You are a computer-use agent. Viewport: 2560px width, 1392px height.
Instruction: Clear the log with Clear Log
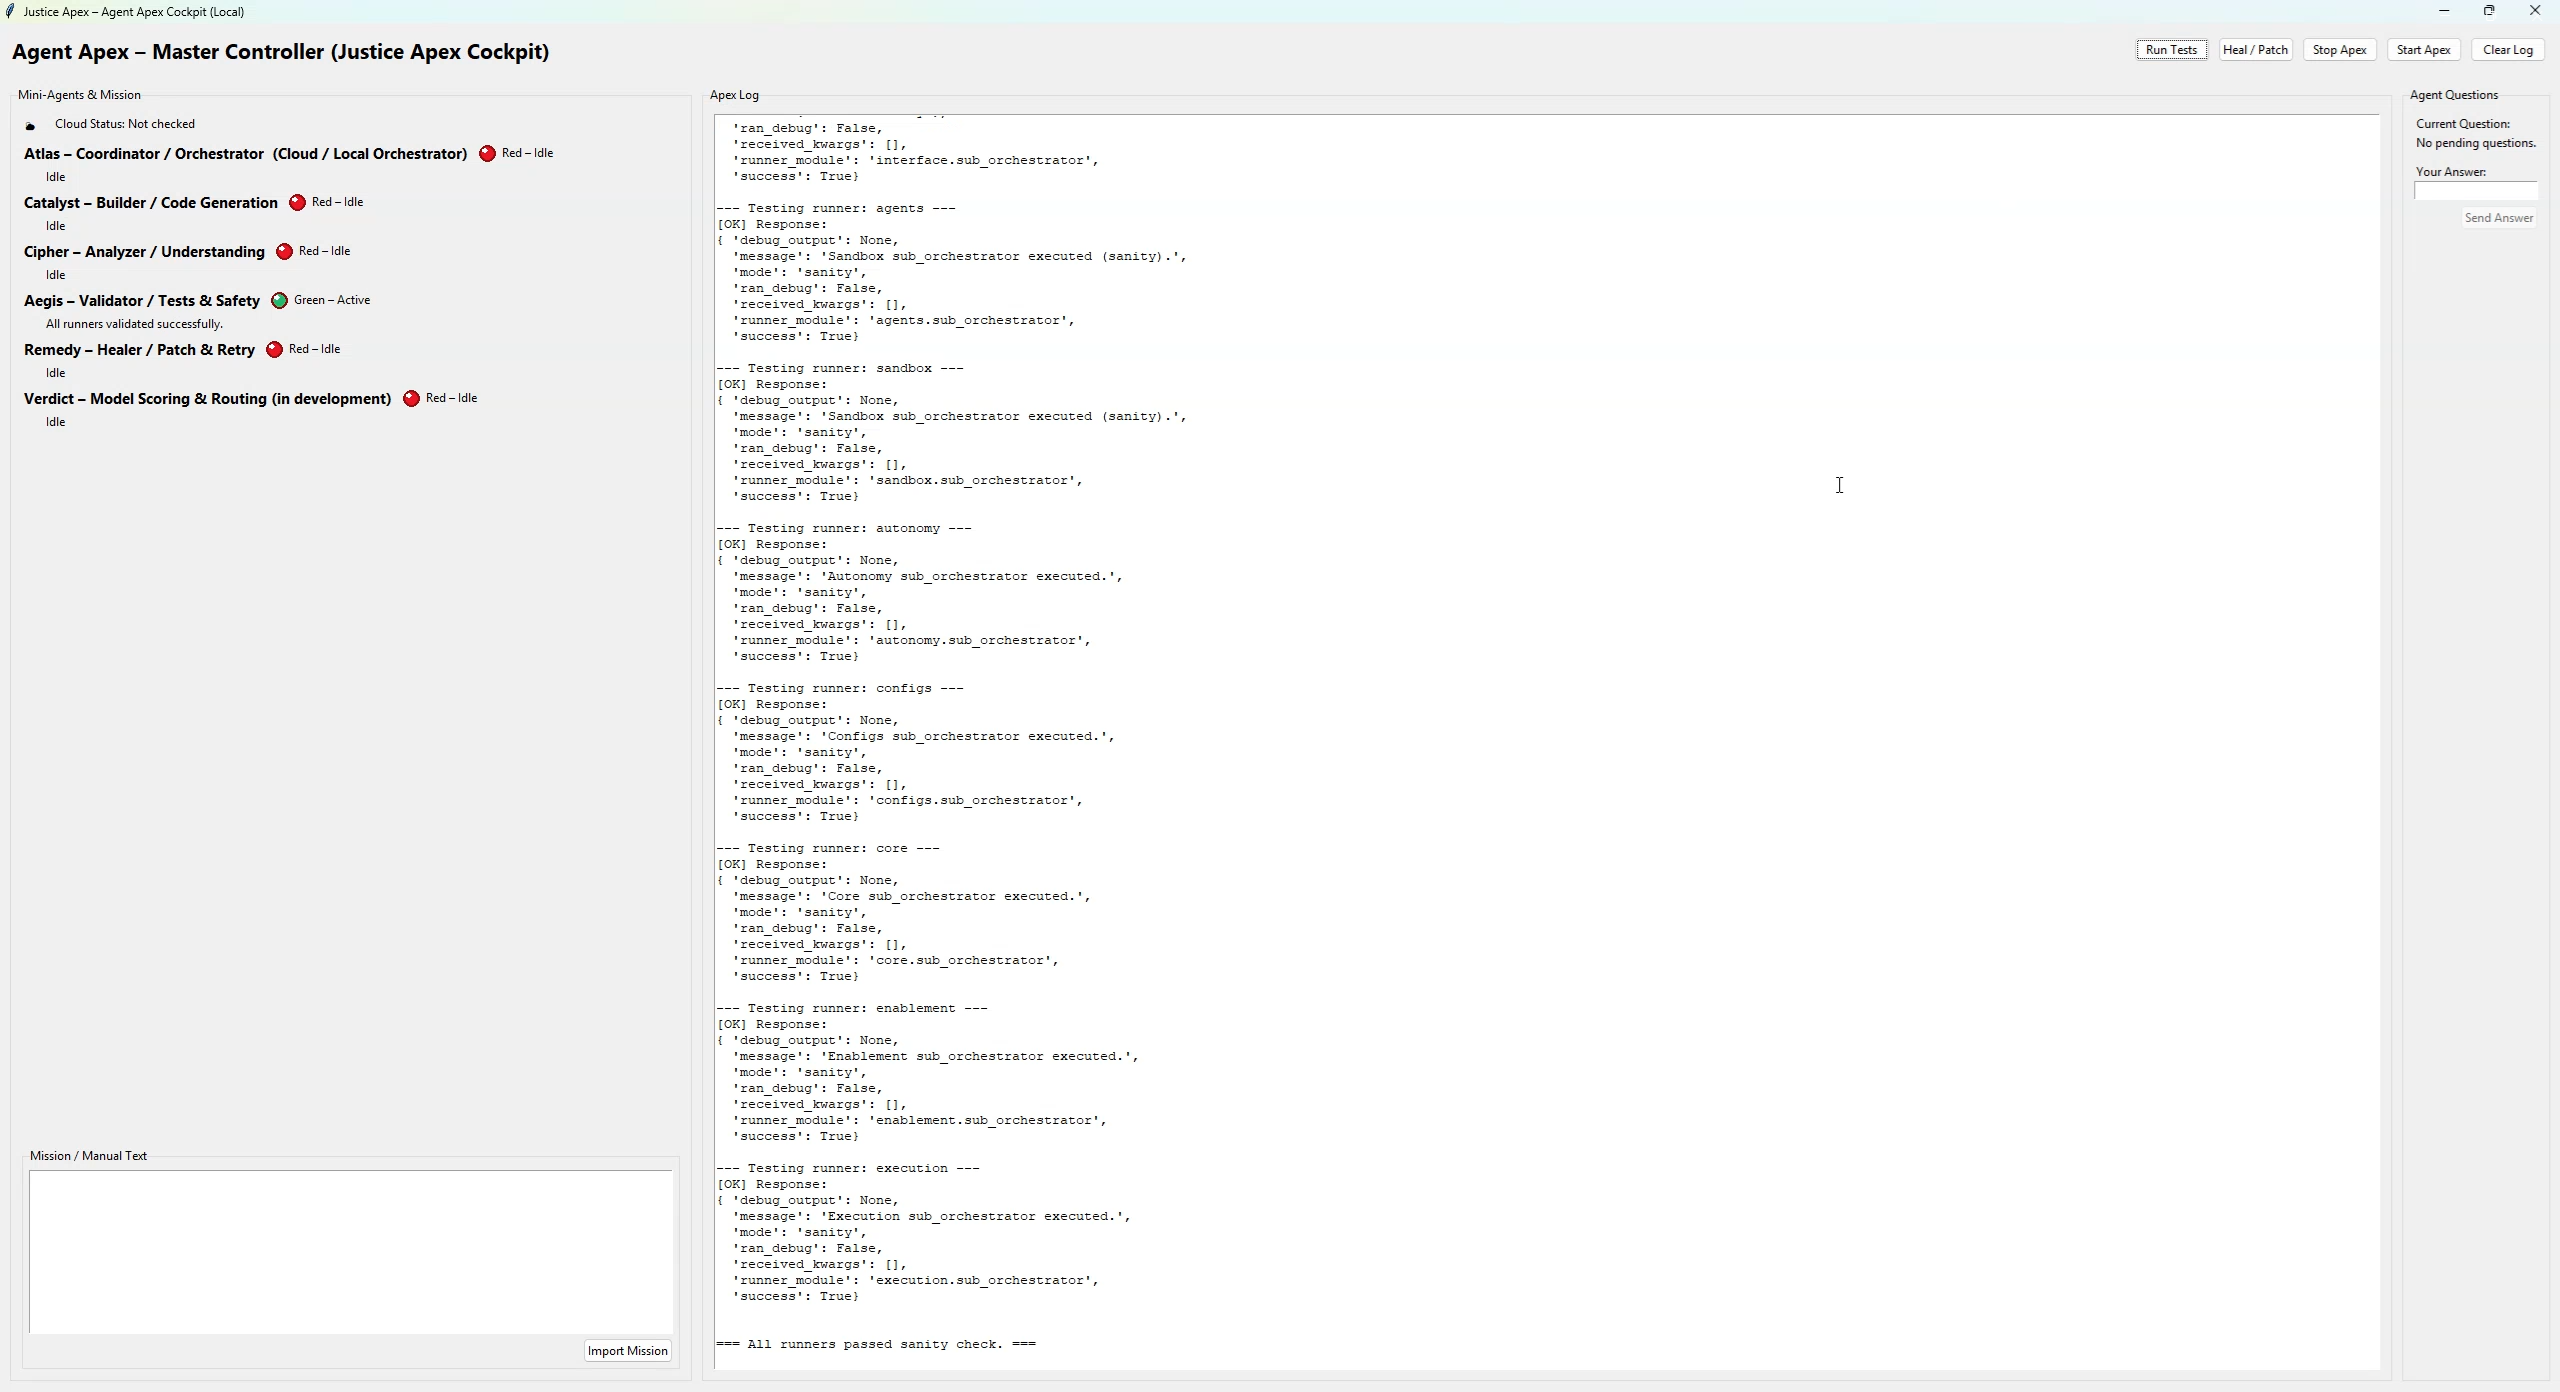point(2507,50)
